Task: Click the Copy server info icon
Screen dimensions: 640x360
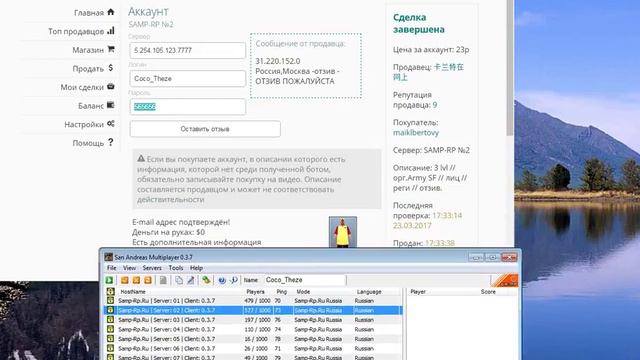Action: [x=179, y=280]
